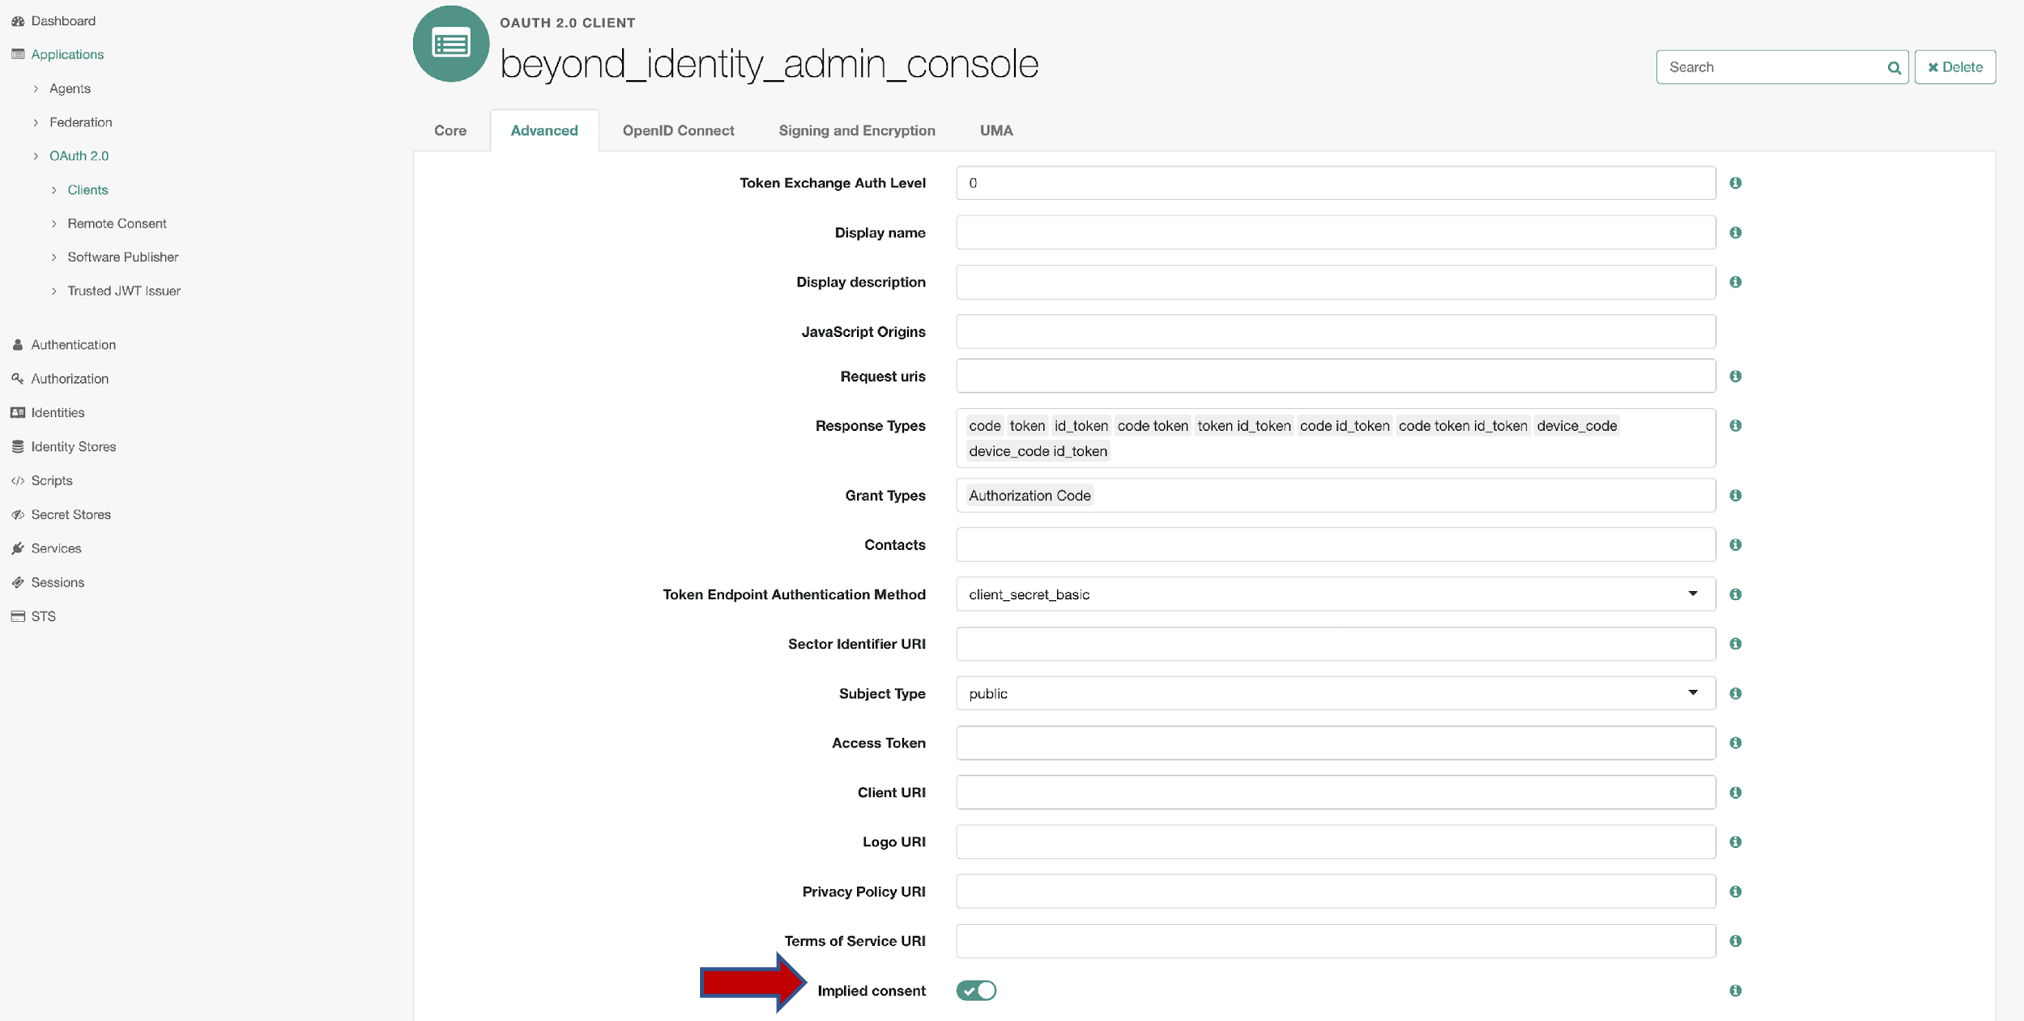Open Token Endpoint Authentication Method dropdown

tap(1335, 595)
